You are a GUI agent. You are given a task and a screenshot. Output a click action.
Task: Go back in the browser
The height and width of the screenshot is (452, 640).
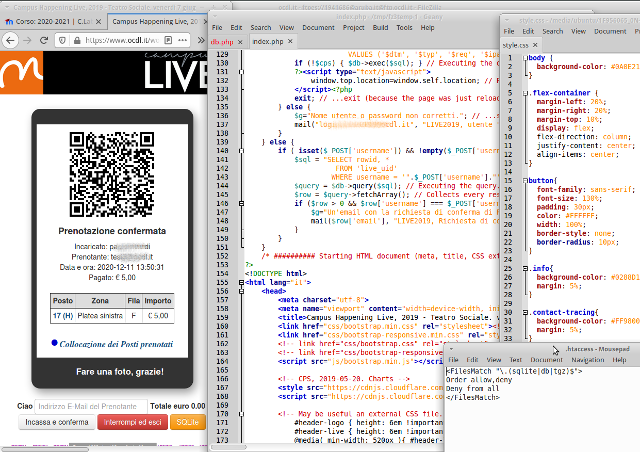[x=10, y=40]
